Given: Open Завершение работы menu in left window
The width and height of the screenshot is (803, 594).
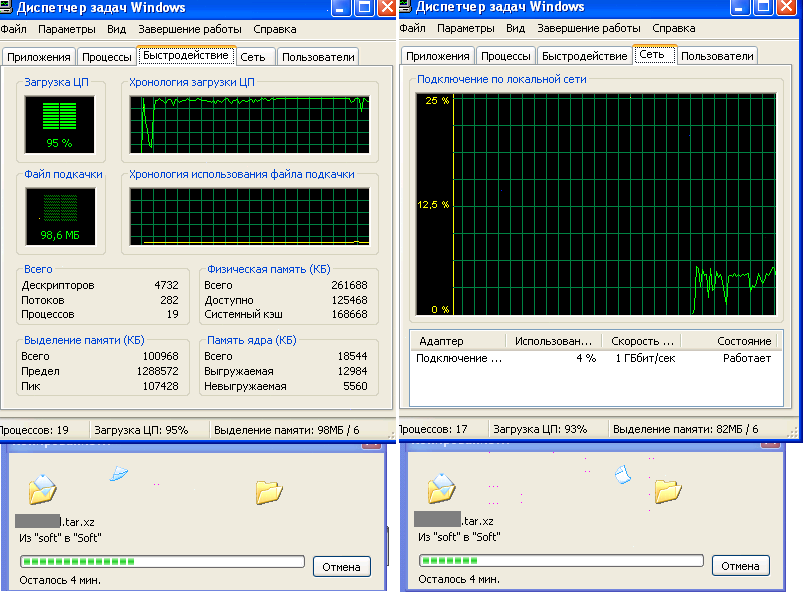Looking at the screenshot, I should (189, 29).
